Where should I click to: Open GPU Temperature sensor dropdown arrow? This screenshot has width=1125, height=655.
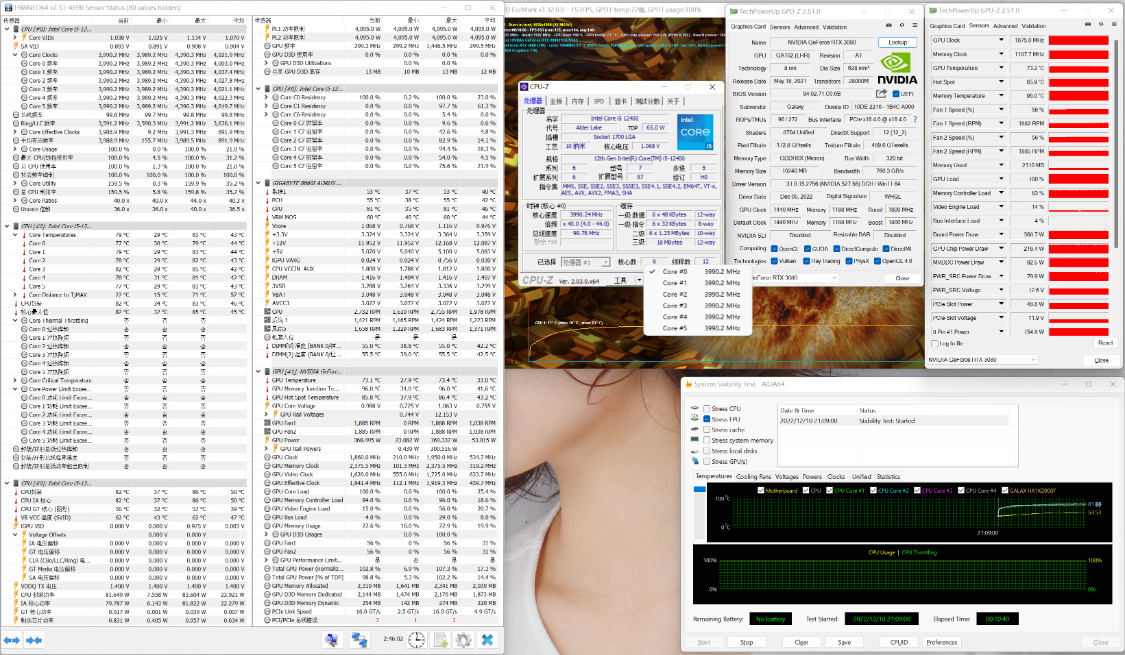coord(1002,68)
